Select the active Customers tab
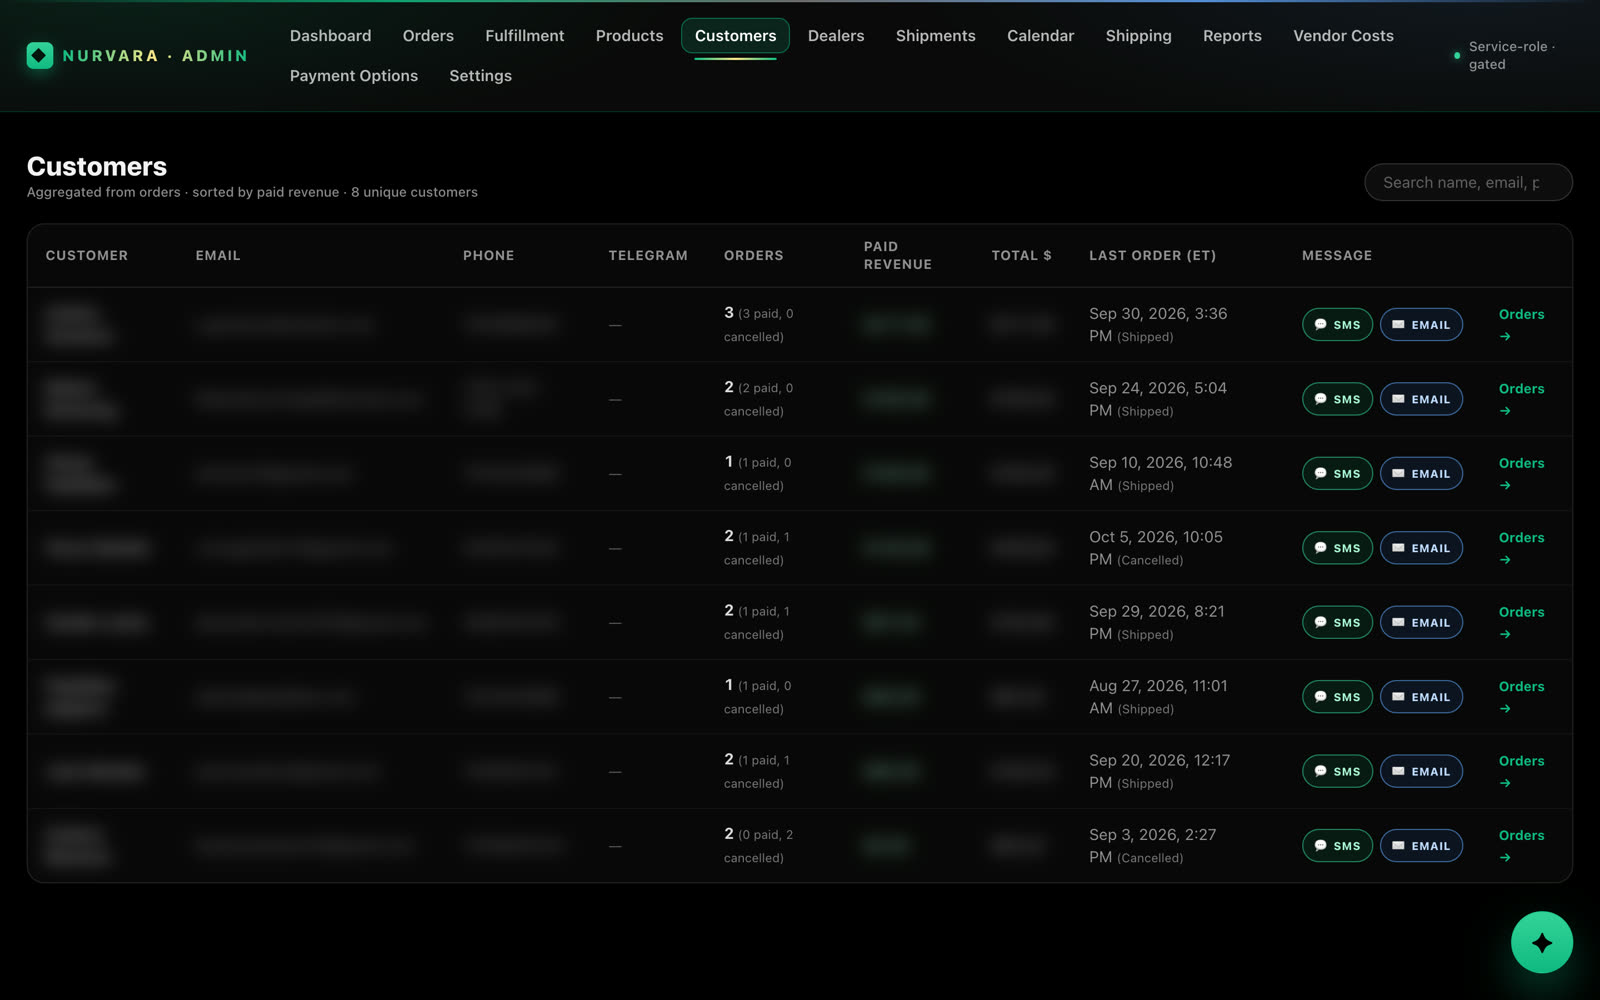This screenshot has width=1600, height=1000. tap(735, 36)
